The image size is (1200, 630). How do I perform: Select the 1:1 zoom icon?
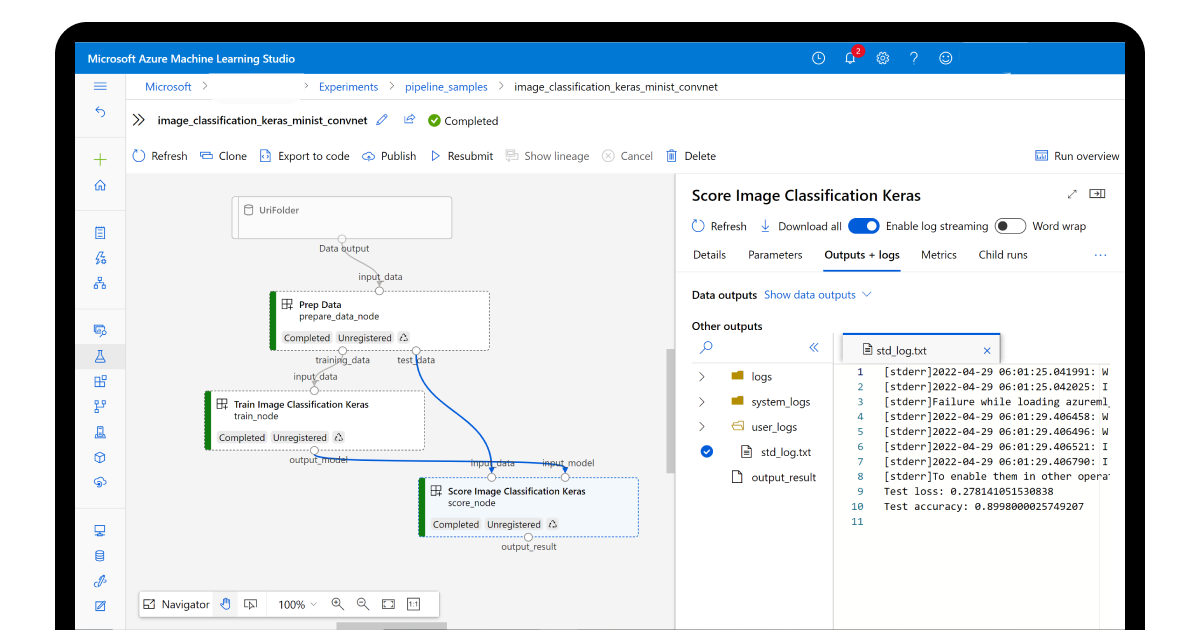(415, 604)
